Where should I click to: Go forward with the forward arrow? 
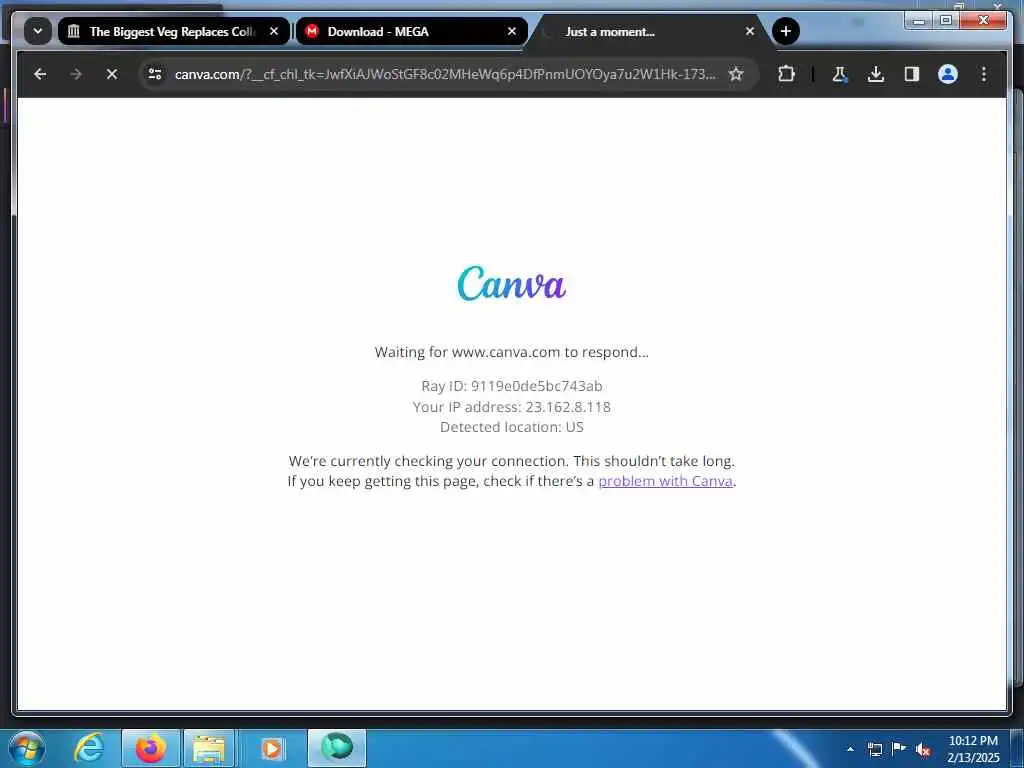click(76, 74)
